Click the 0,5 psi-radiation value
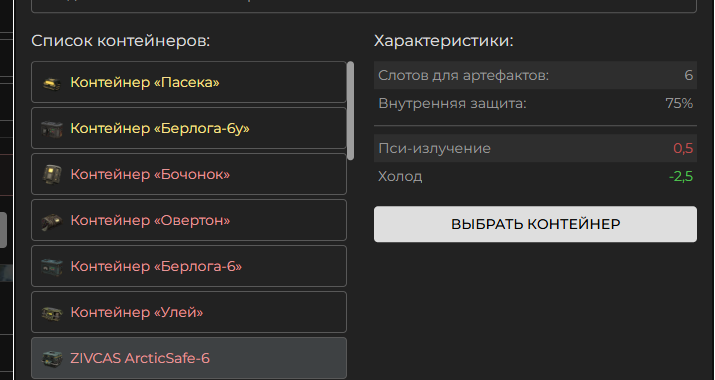 click(x=683, y=148)
